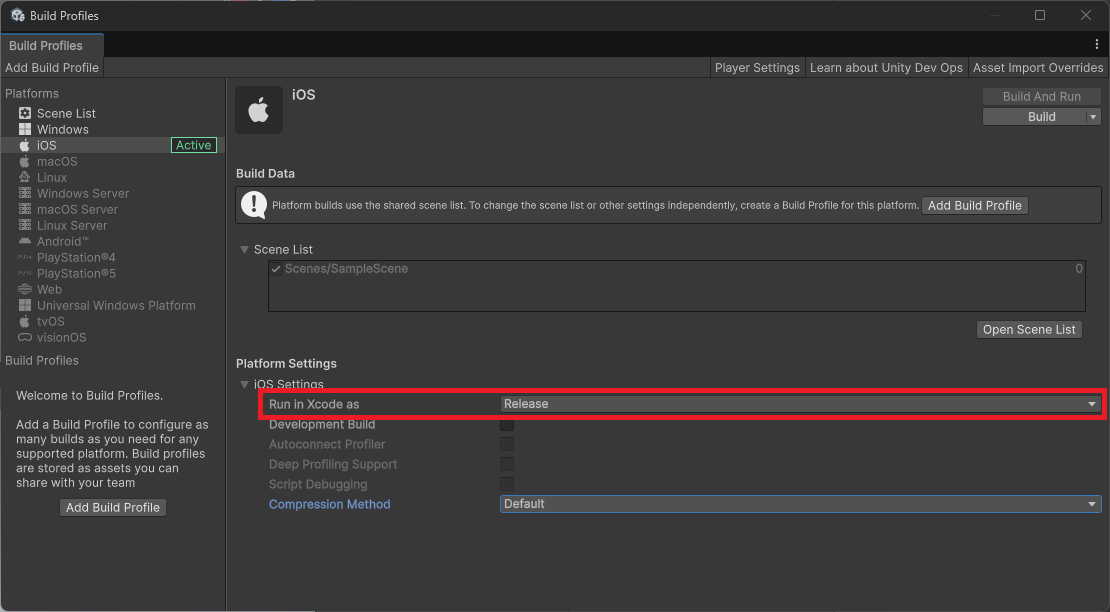The width and height of the screenshot is (1110, 612).
Task: Click the Open Scene List button
Action: tap(1029, 329)
